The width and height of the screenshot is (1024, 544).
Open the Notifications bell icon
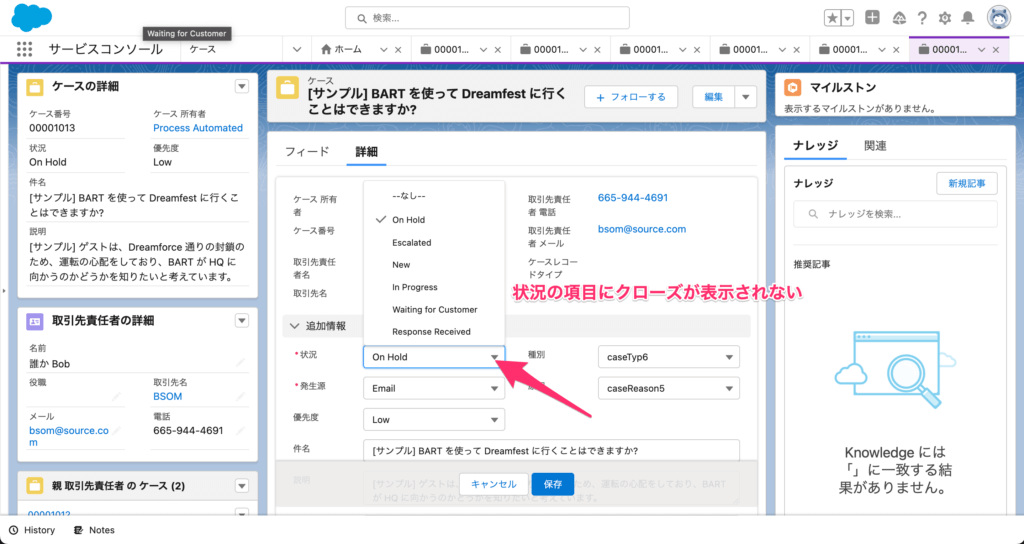[x=968, y=18]
